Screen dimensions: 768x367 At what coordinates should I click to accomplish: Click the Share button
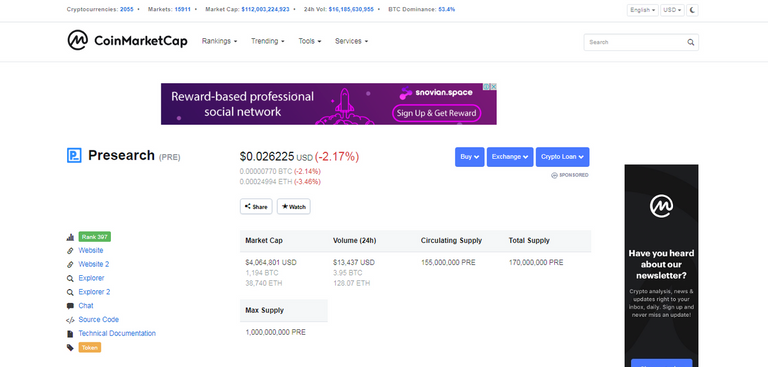point(256,206)
